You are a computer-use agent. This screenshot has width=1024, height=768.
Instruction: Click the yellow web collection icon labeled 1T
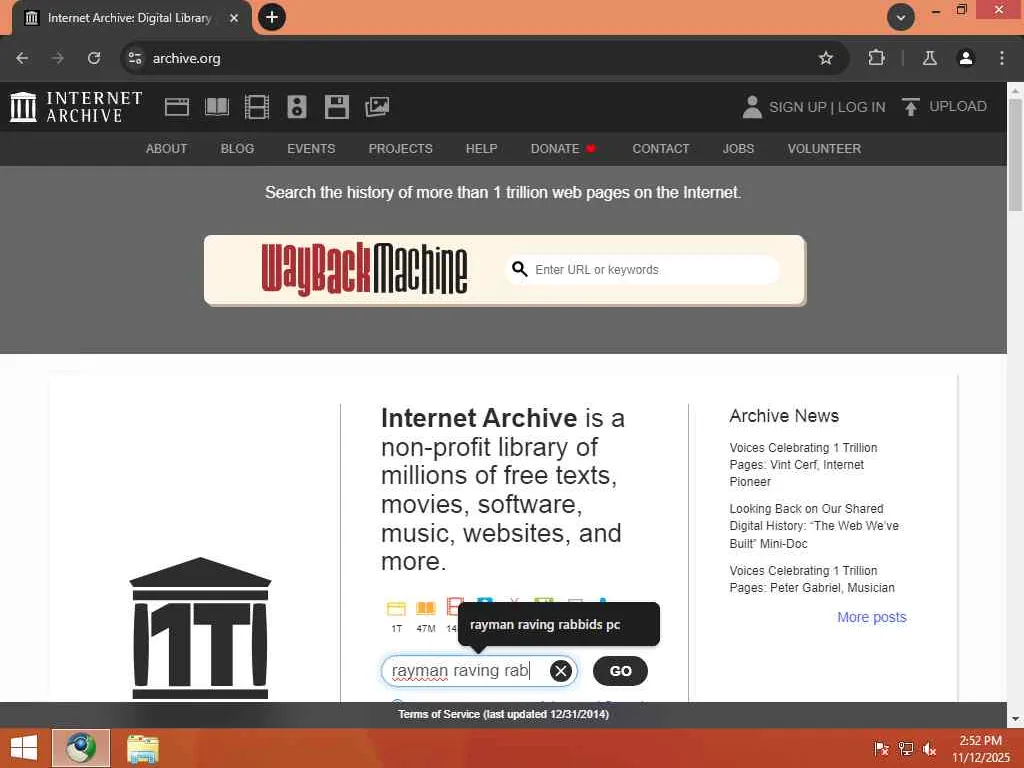[396, 609]
